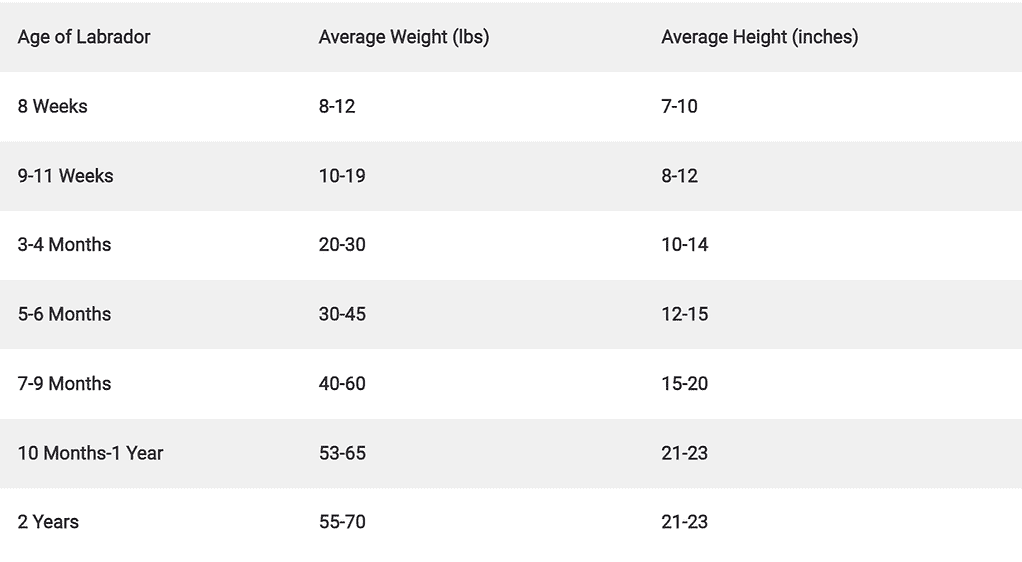Click the 20-30 weight cell

(342, 244)
